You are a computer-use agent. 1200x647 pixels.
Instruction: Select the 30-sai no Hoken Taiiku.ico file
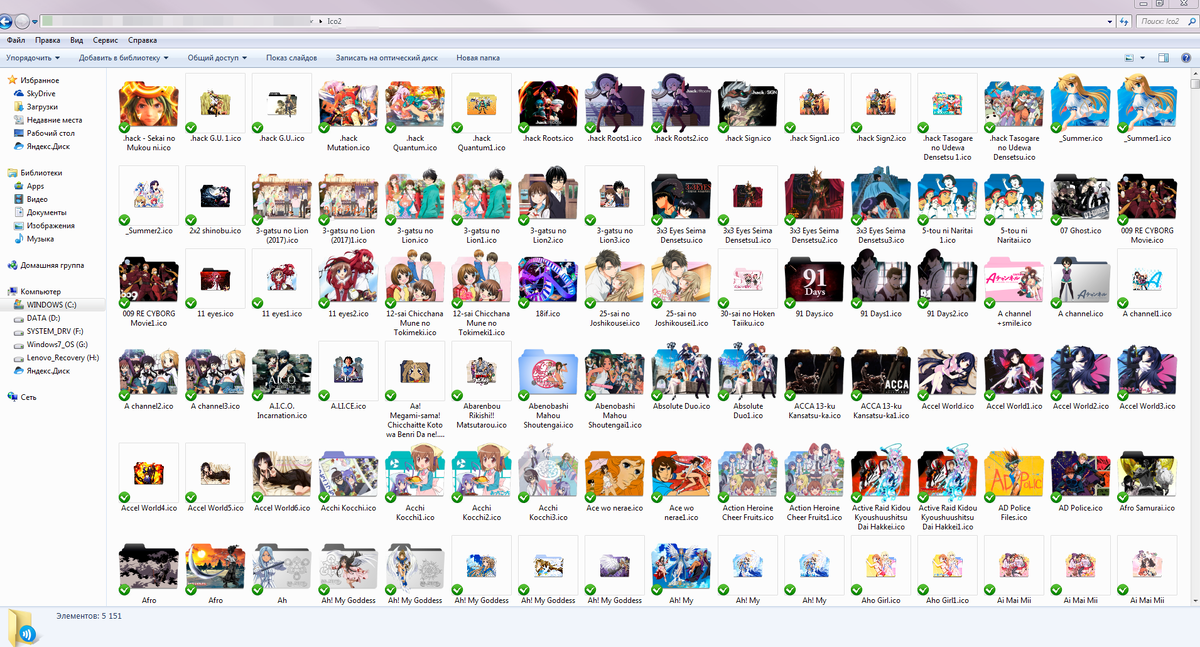[x=748, y=291]
